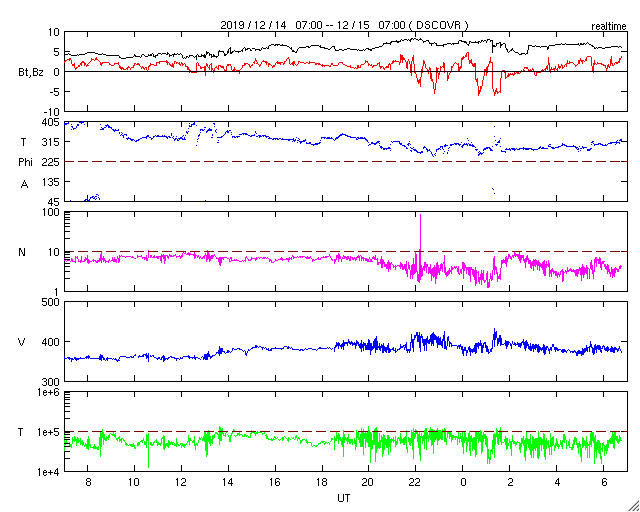The width and height of the screenshot is (640, 512).
Task: Click the '-10' tick on Bt,Bz panel
Action: point(50,112)
